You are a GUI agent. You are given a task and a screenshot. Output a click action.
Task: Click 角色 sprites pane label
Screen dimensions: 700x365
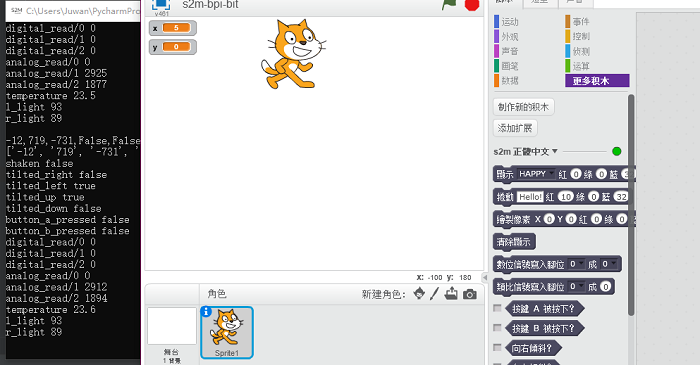tap(217, 294)
